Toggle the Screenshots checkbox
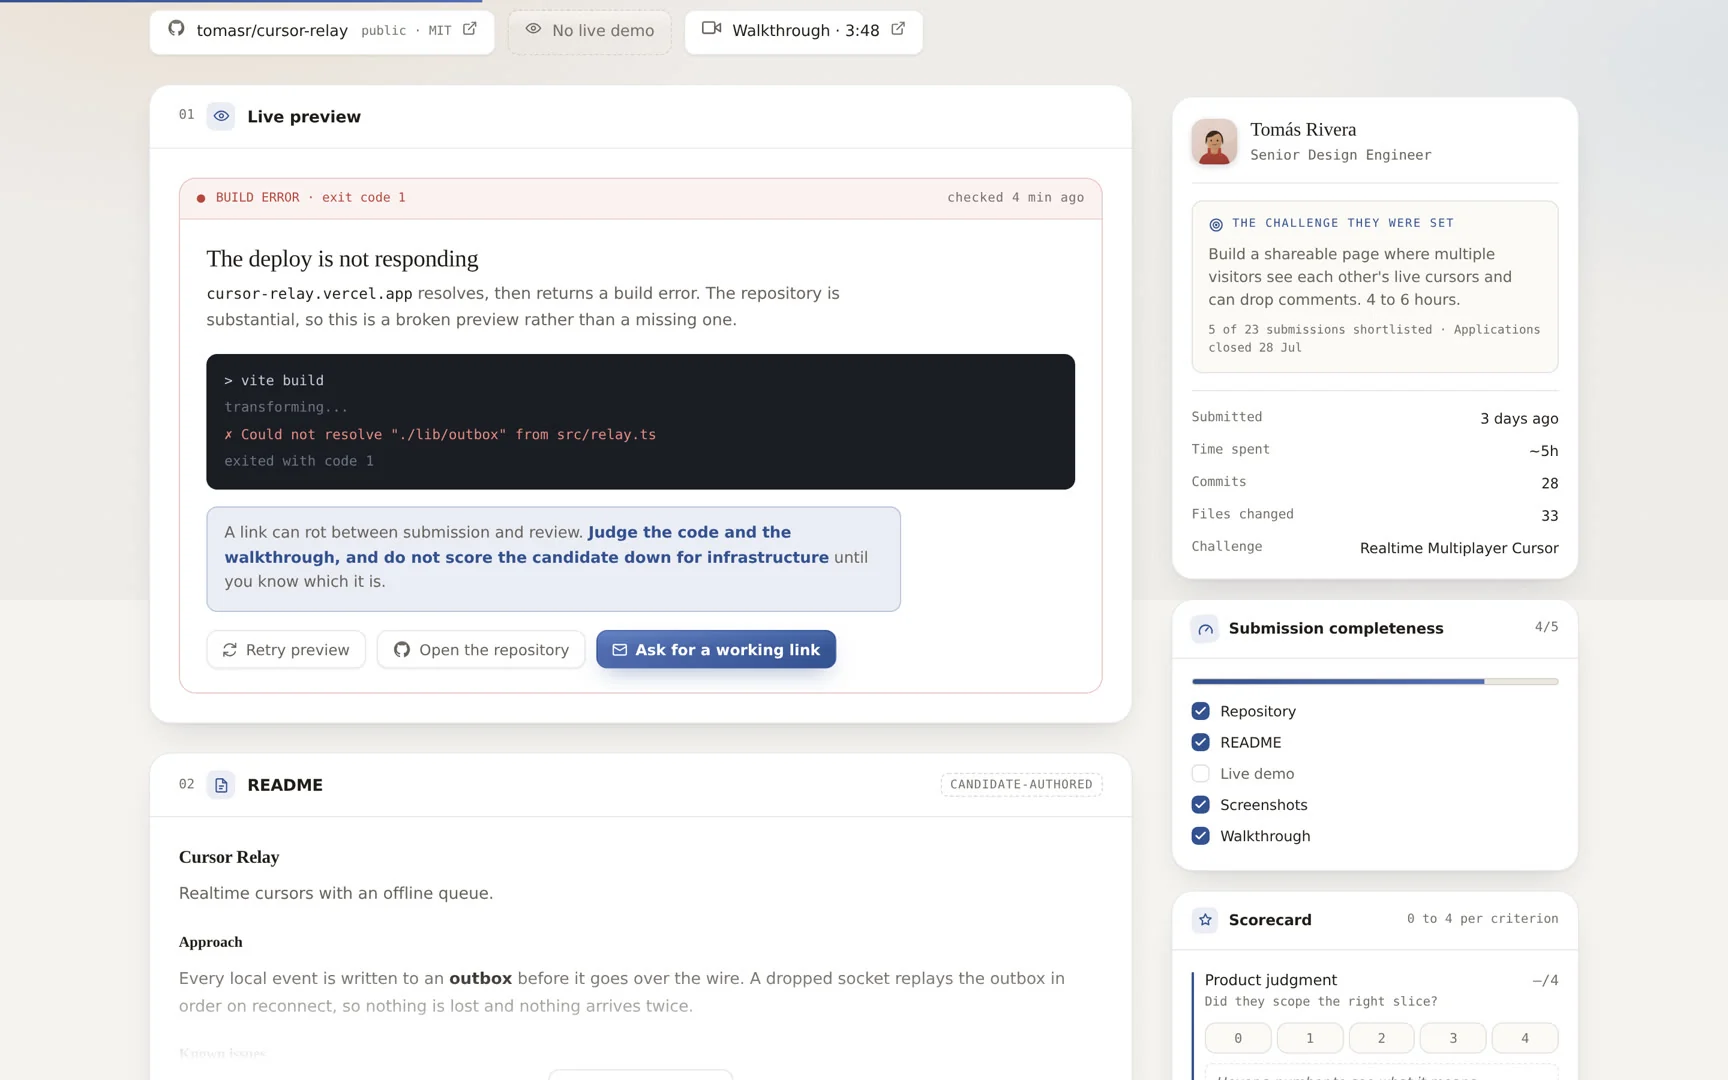The image size is (1728, 1080). pyautogui.click(x=1201, y=805)
